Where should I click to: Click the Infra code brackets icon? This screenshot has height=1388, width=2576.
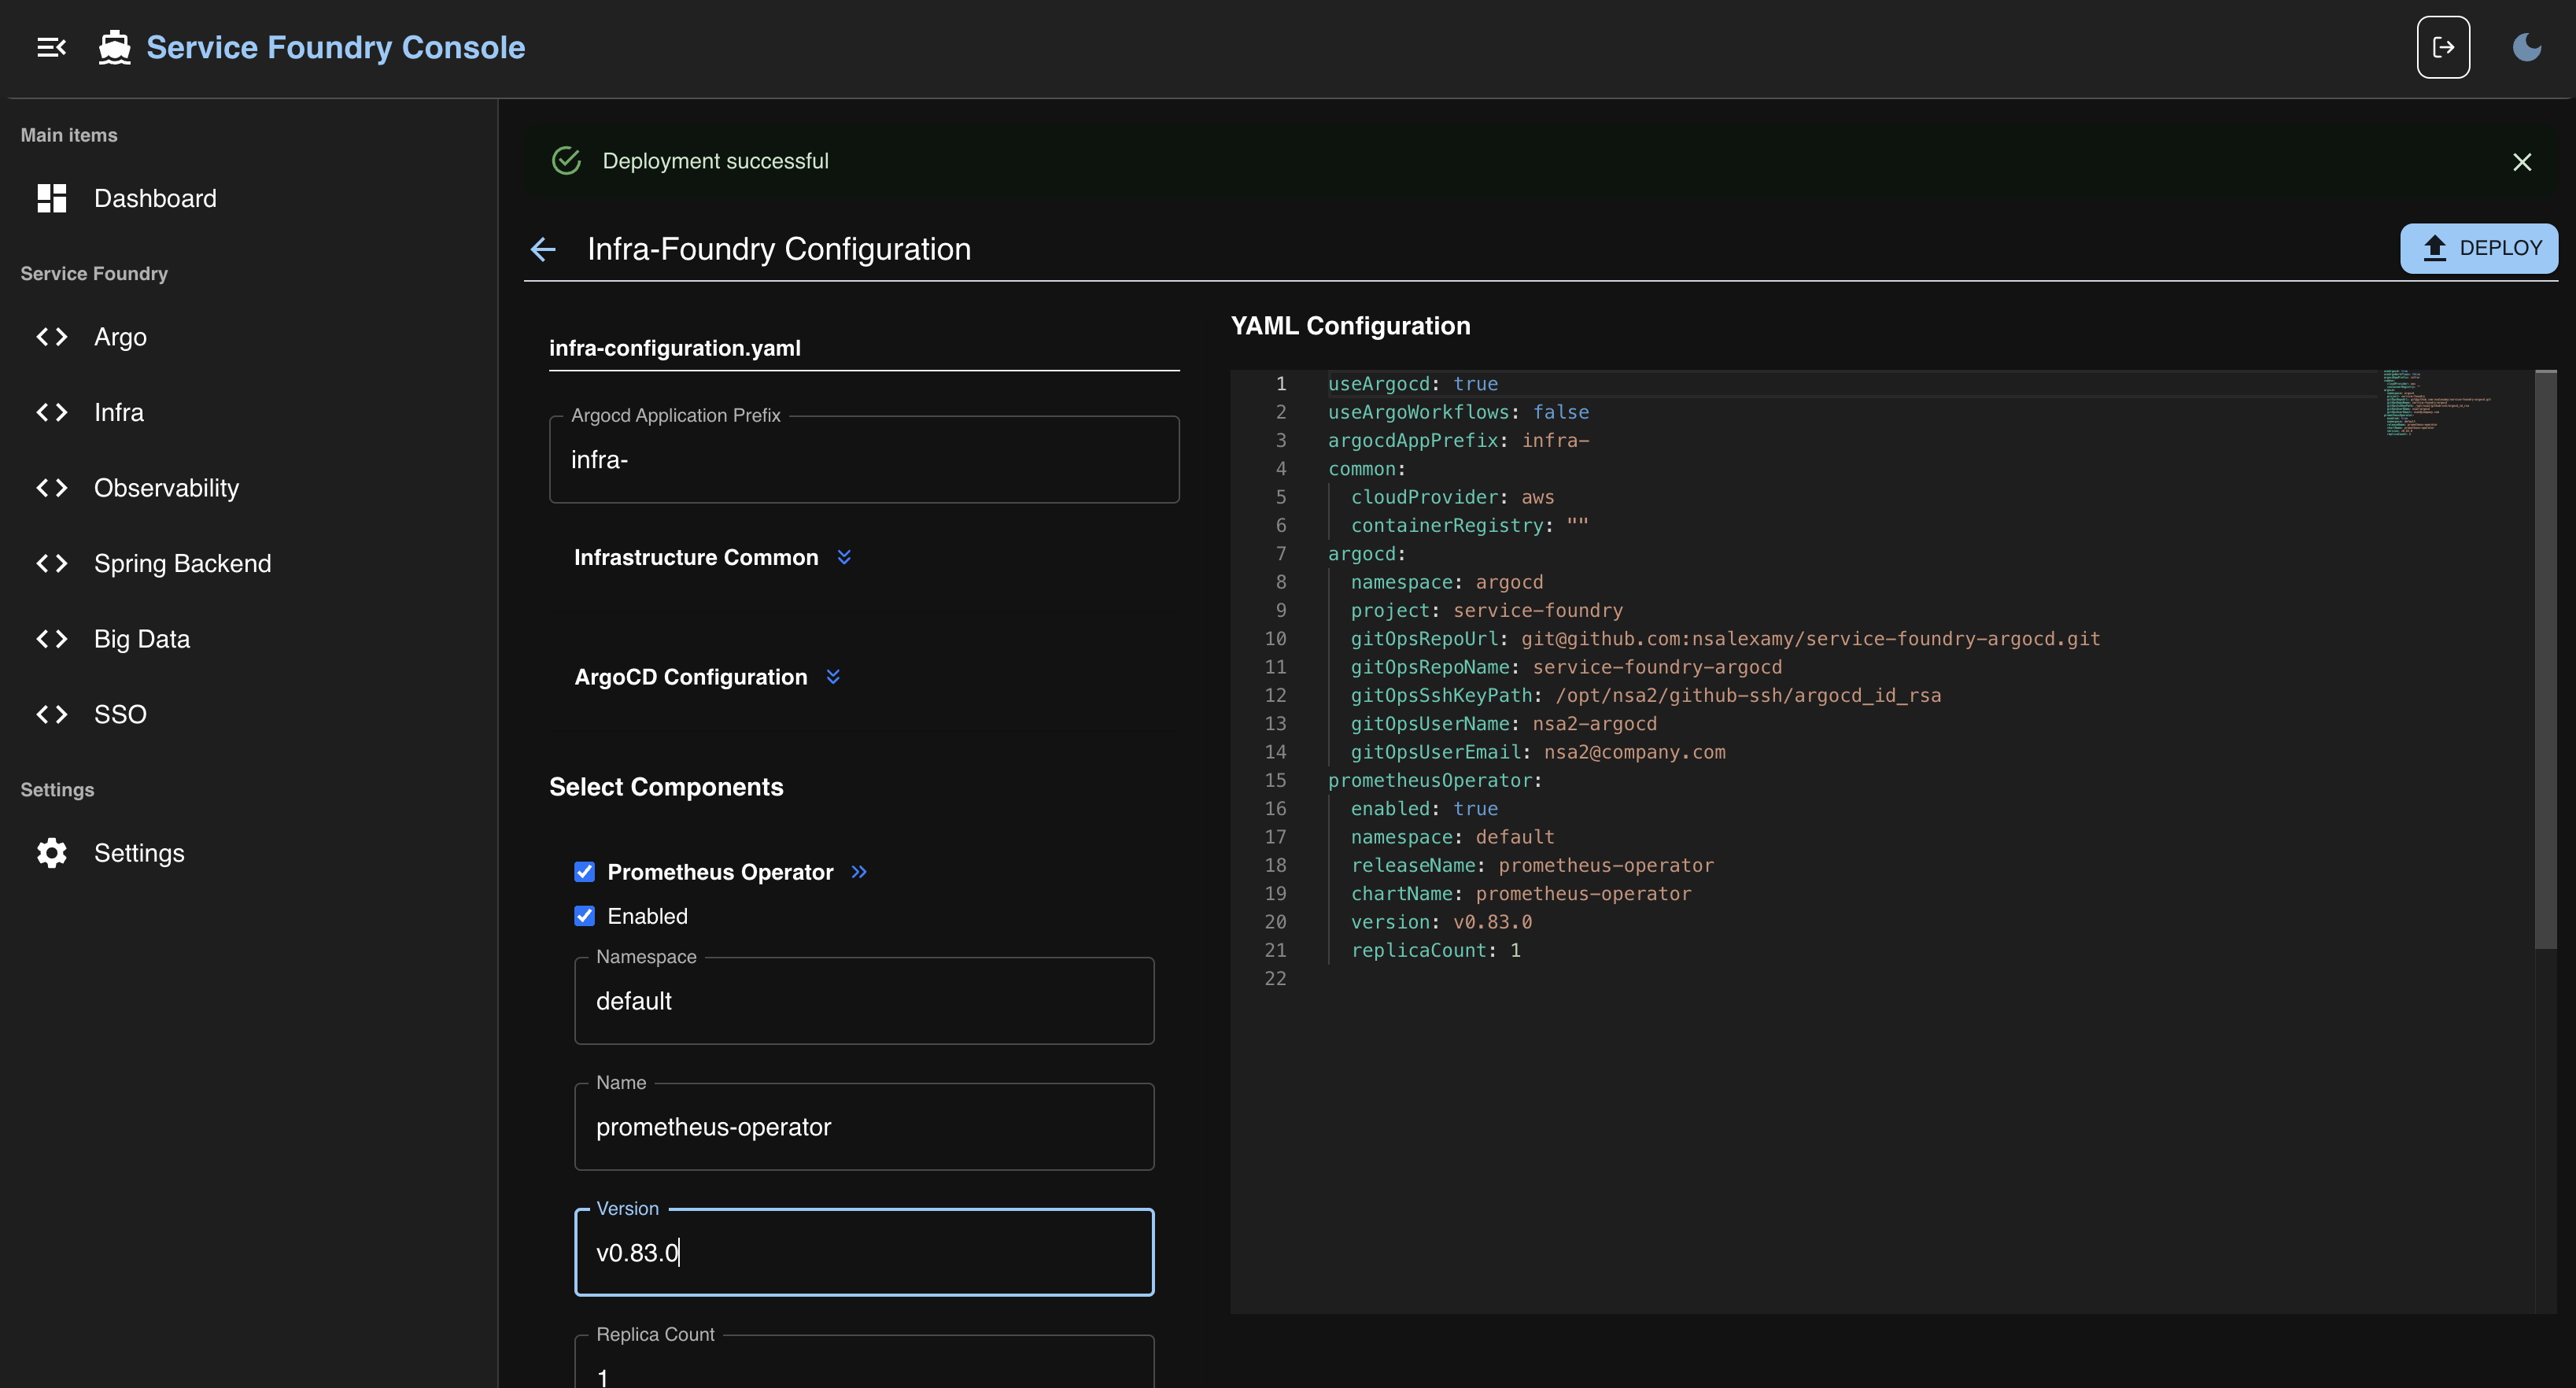click(x=52, y=412)
